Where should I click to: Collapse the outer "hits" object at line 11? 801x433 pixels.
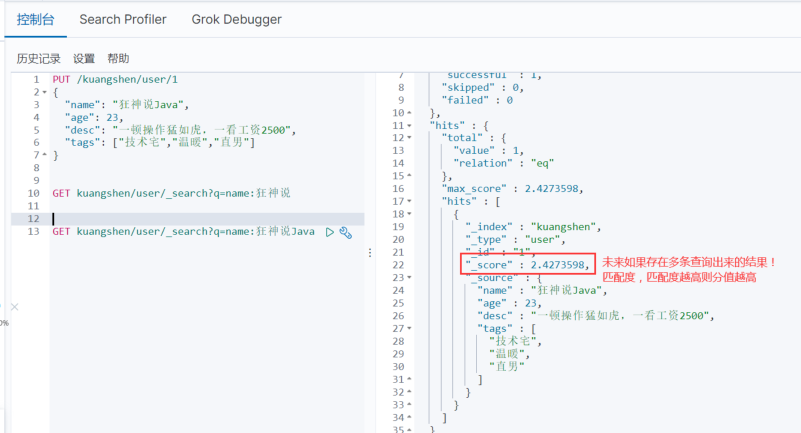[x=411, y=124]
